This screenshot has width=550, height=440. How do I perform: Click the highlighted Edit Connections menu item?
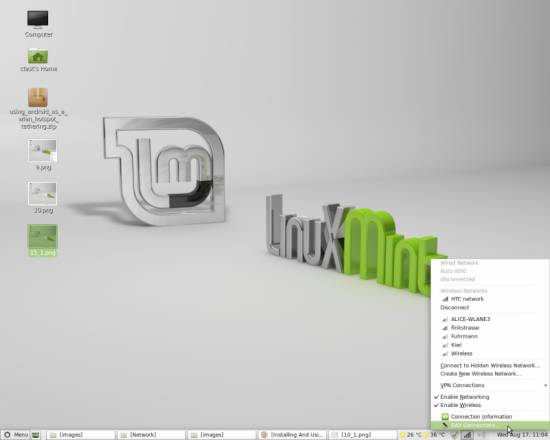(489, 425)
